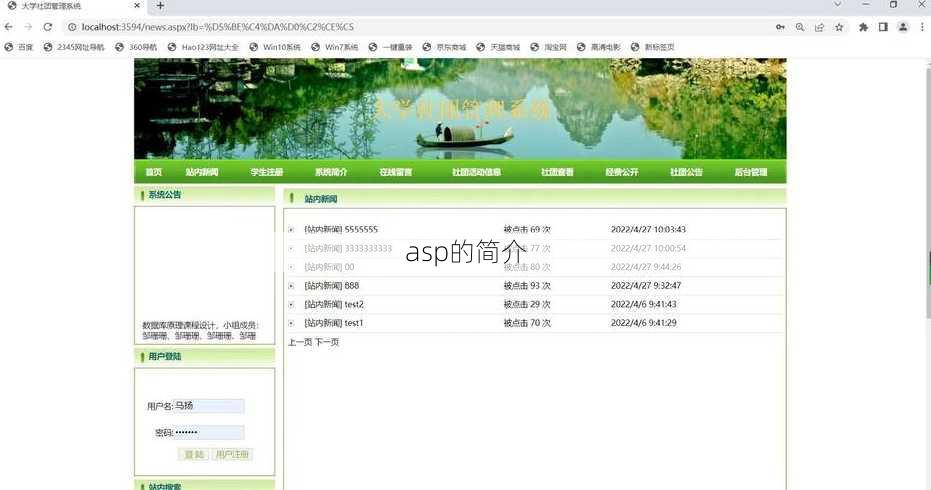Screen dimensions: 931x490
Task: Click the 用户注册 button
Action: click(x=232, y=454)
